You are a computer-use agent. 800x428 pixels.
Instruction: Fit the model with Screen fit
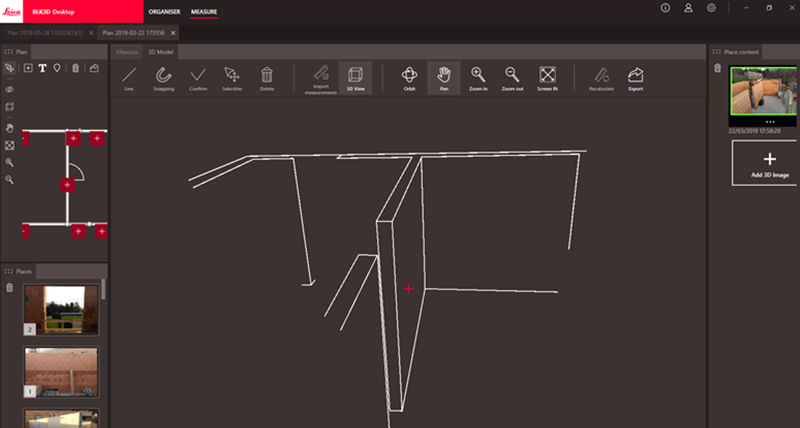(x=547, y=78)
